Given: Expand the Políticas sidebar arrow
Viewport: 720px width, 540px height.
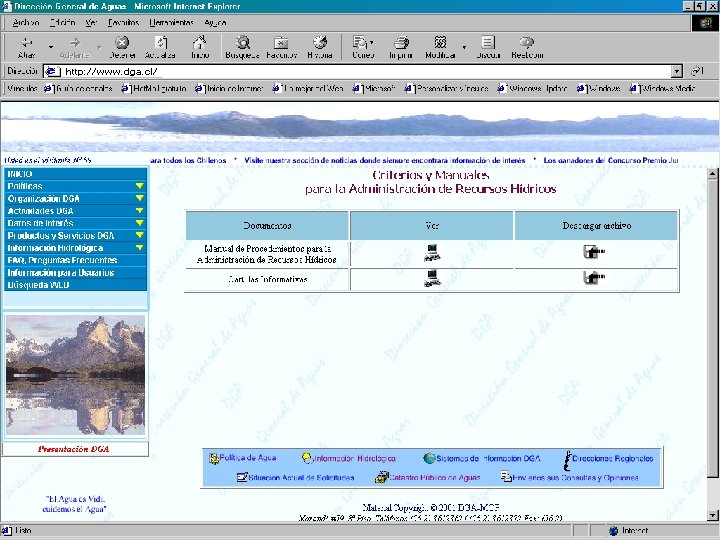Looking at the screenshot, I should 140,186.
